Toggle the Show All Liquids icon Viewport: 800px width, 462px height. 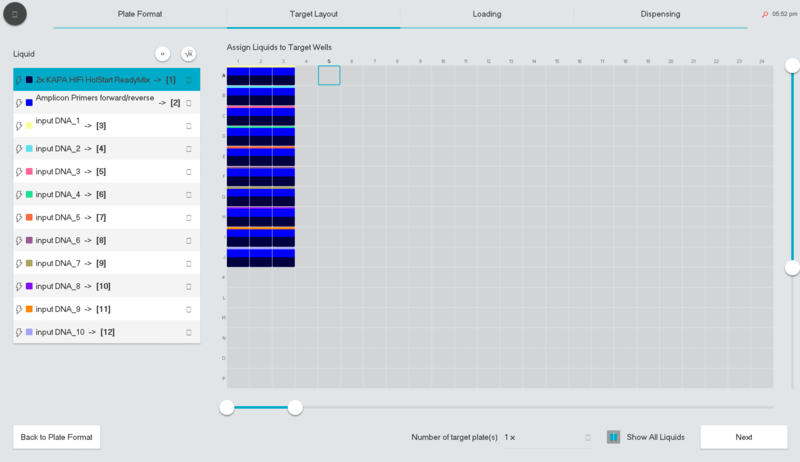pyautogui.click(x=613, y=437)
